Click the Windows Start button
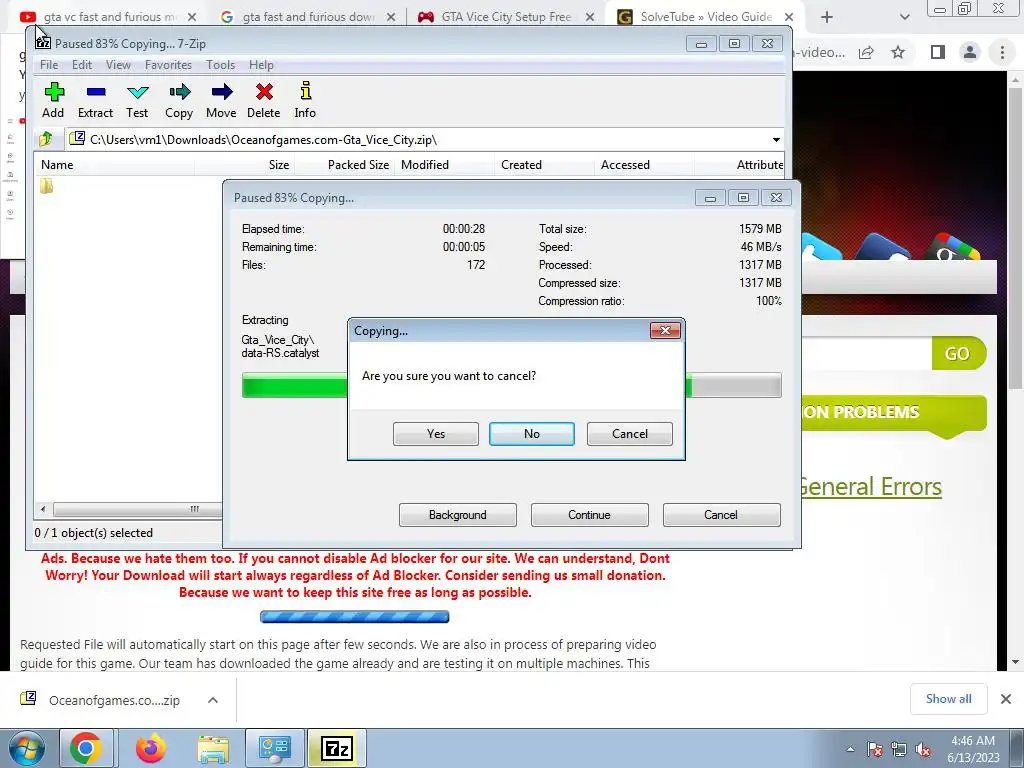This screenshot has width=1024, height=768. click(26, 748)
